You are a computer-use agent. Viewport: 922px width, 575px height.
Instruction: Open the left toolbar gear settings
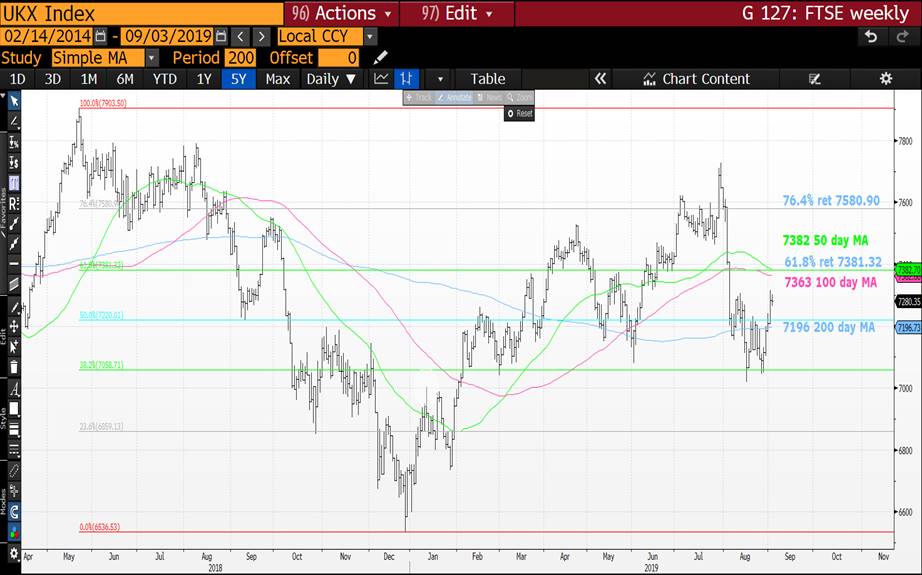[x=14, y=554]
